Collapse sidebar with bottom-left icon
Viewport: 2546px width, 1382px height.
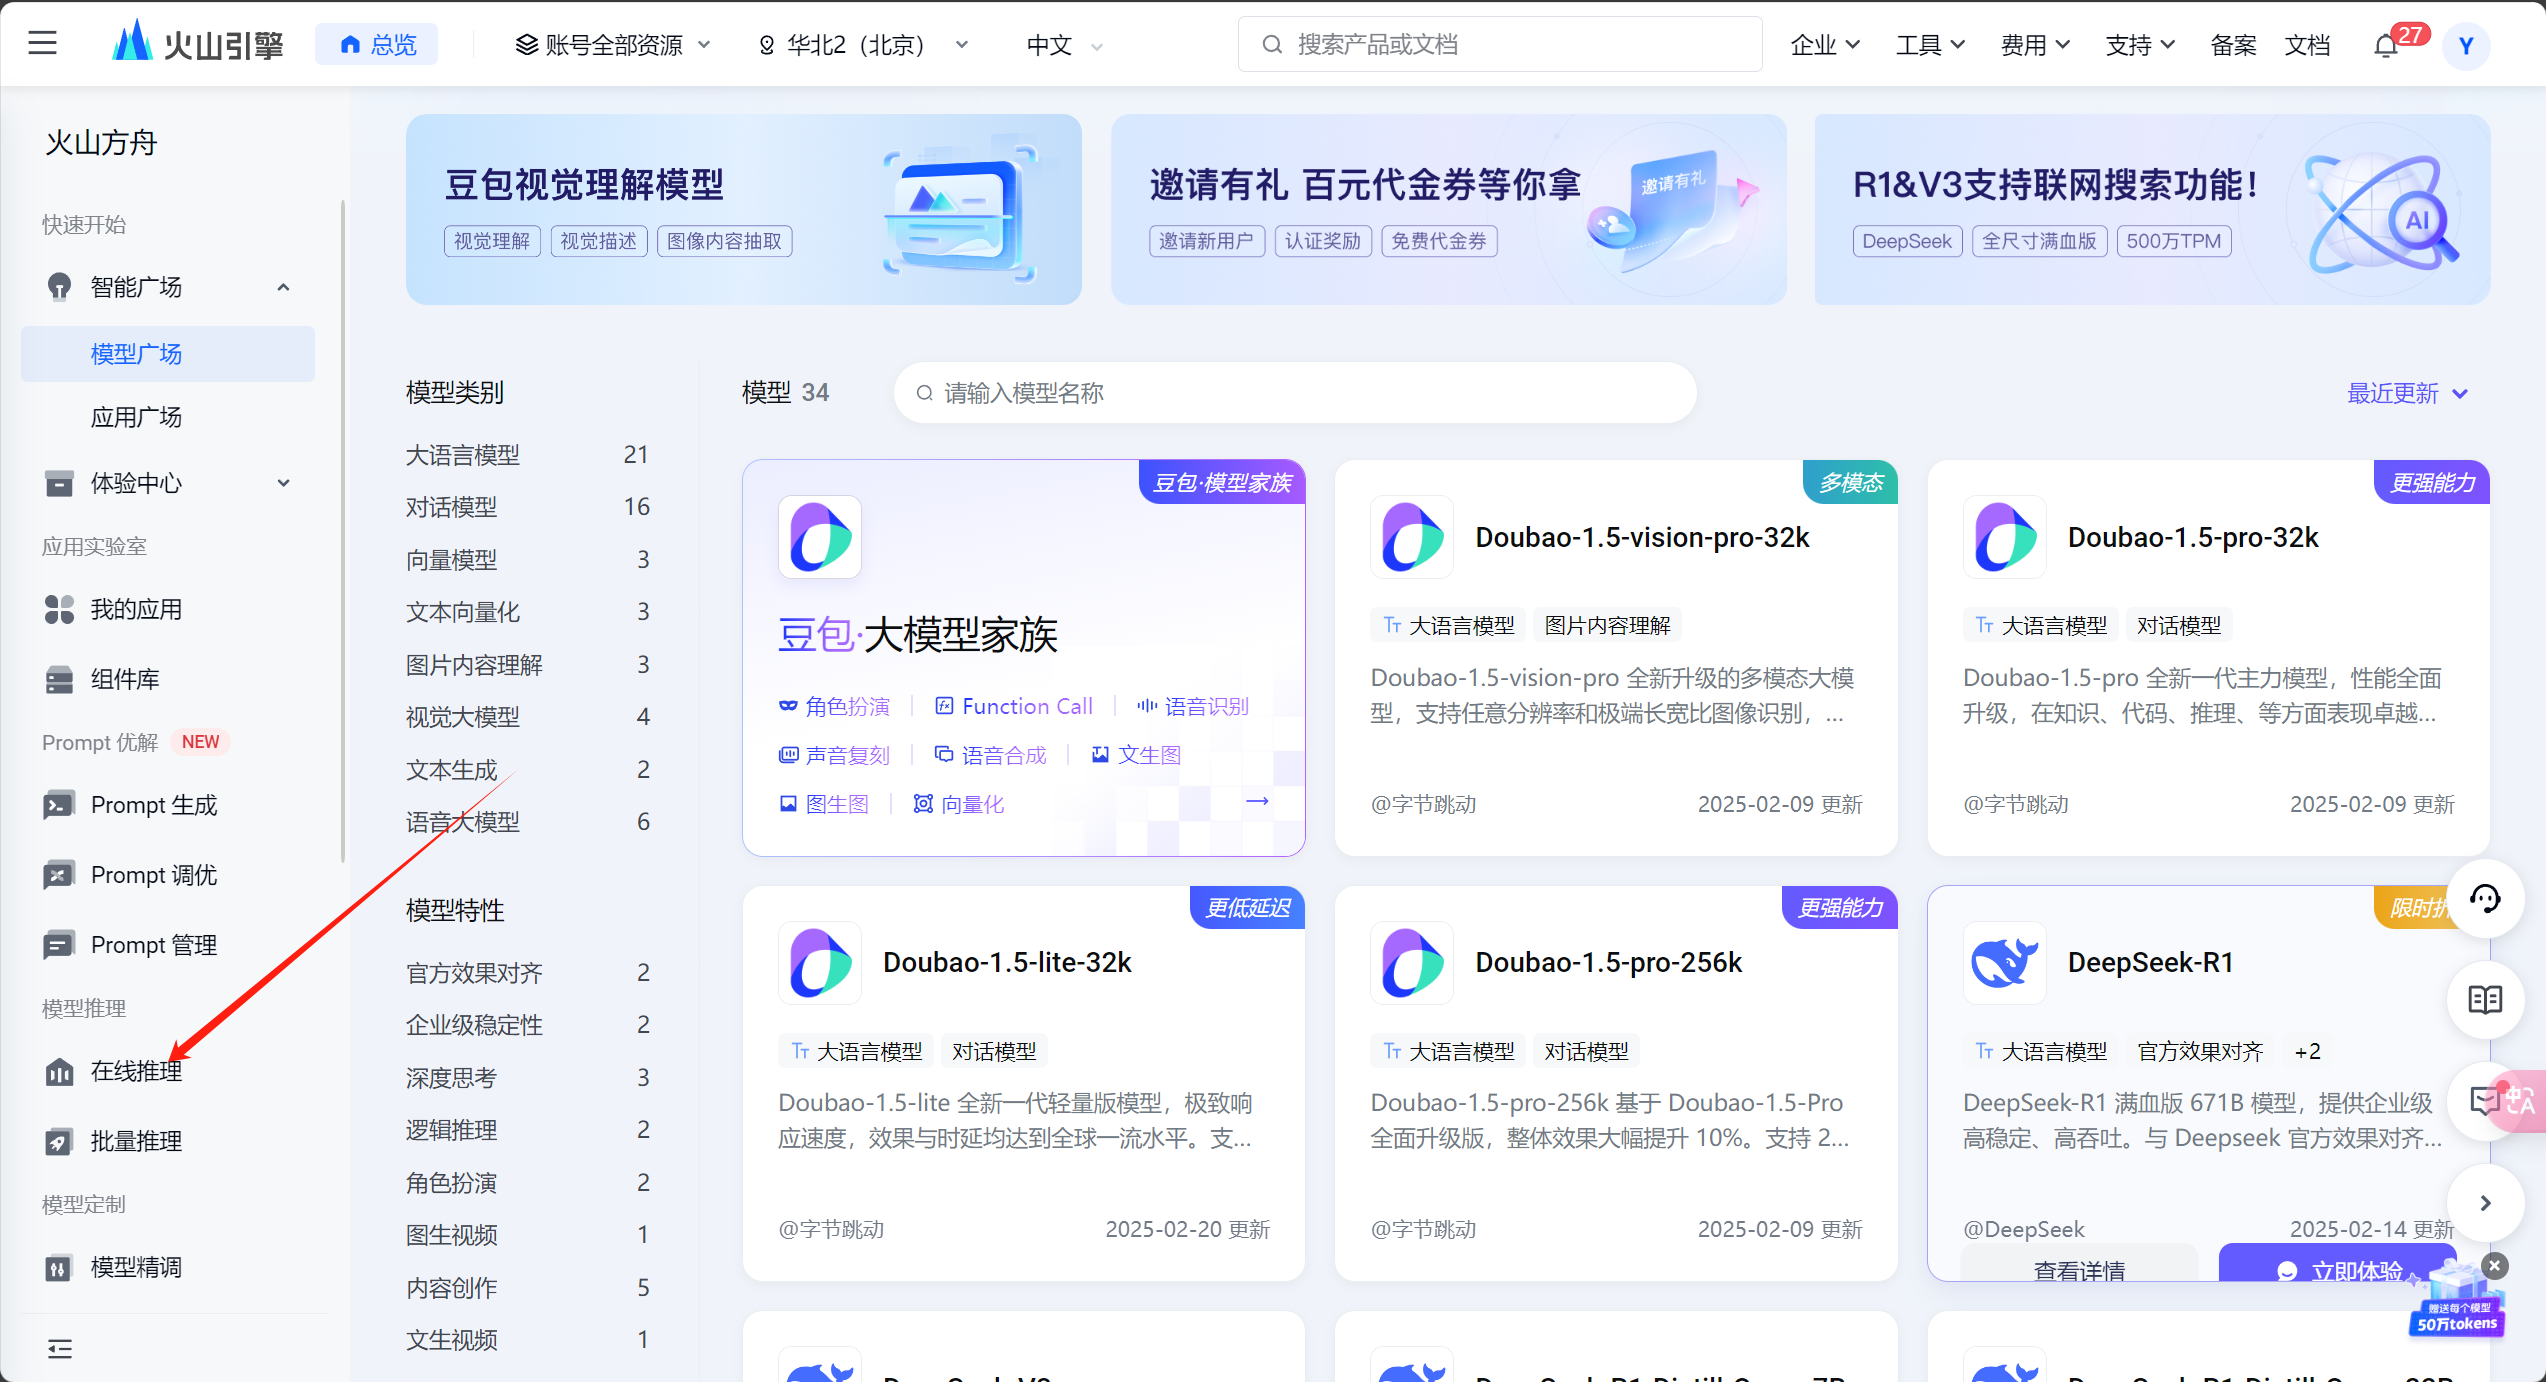point(60,1349)
